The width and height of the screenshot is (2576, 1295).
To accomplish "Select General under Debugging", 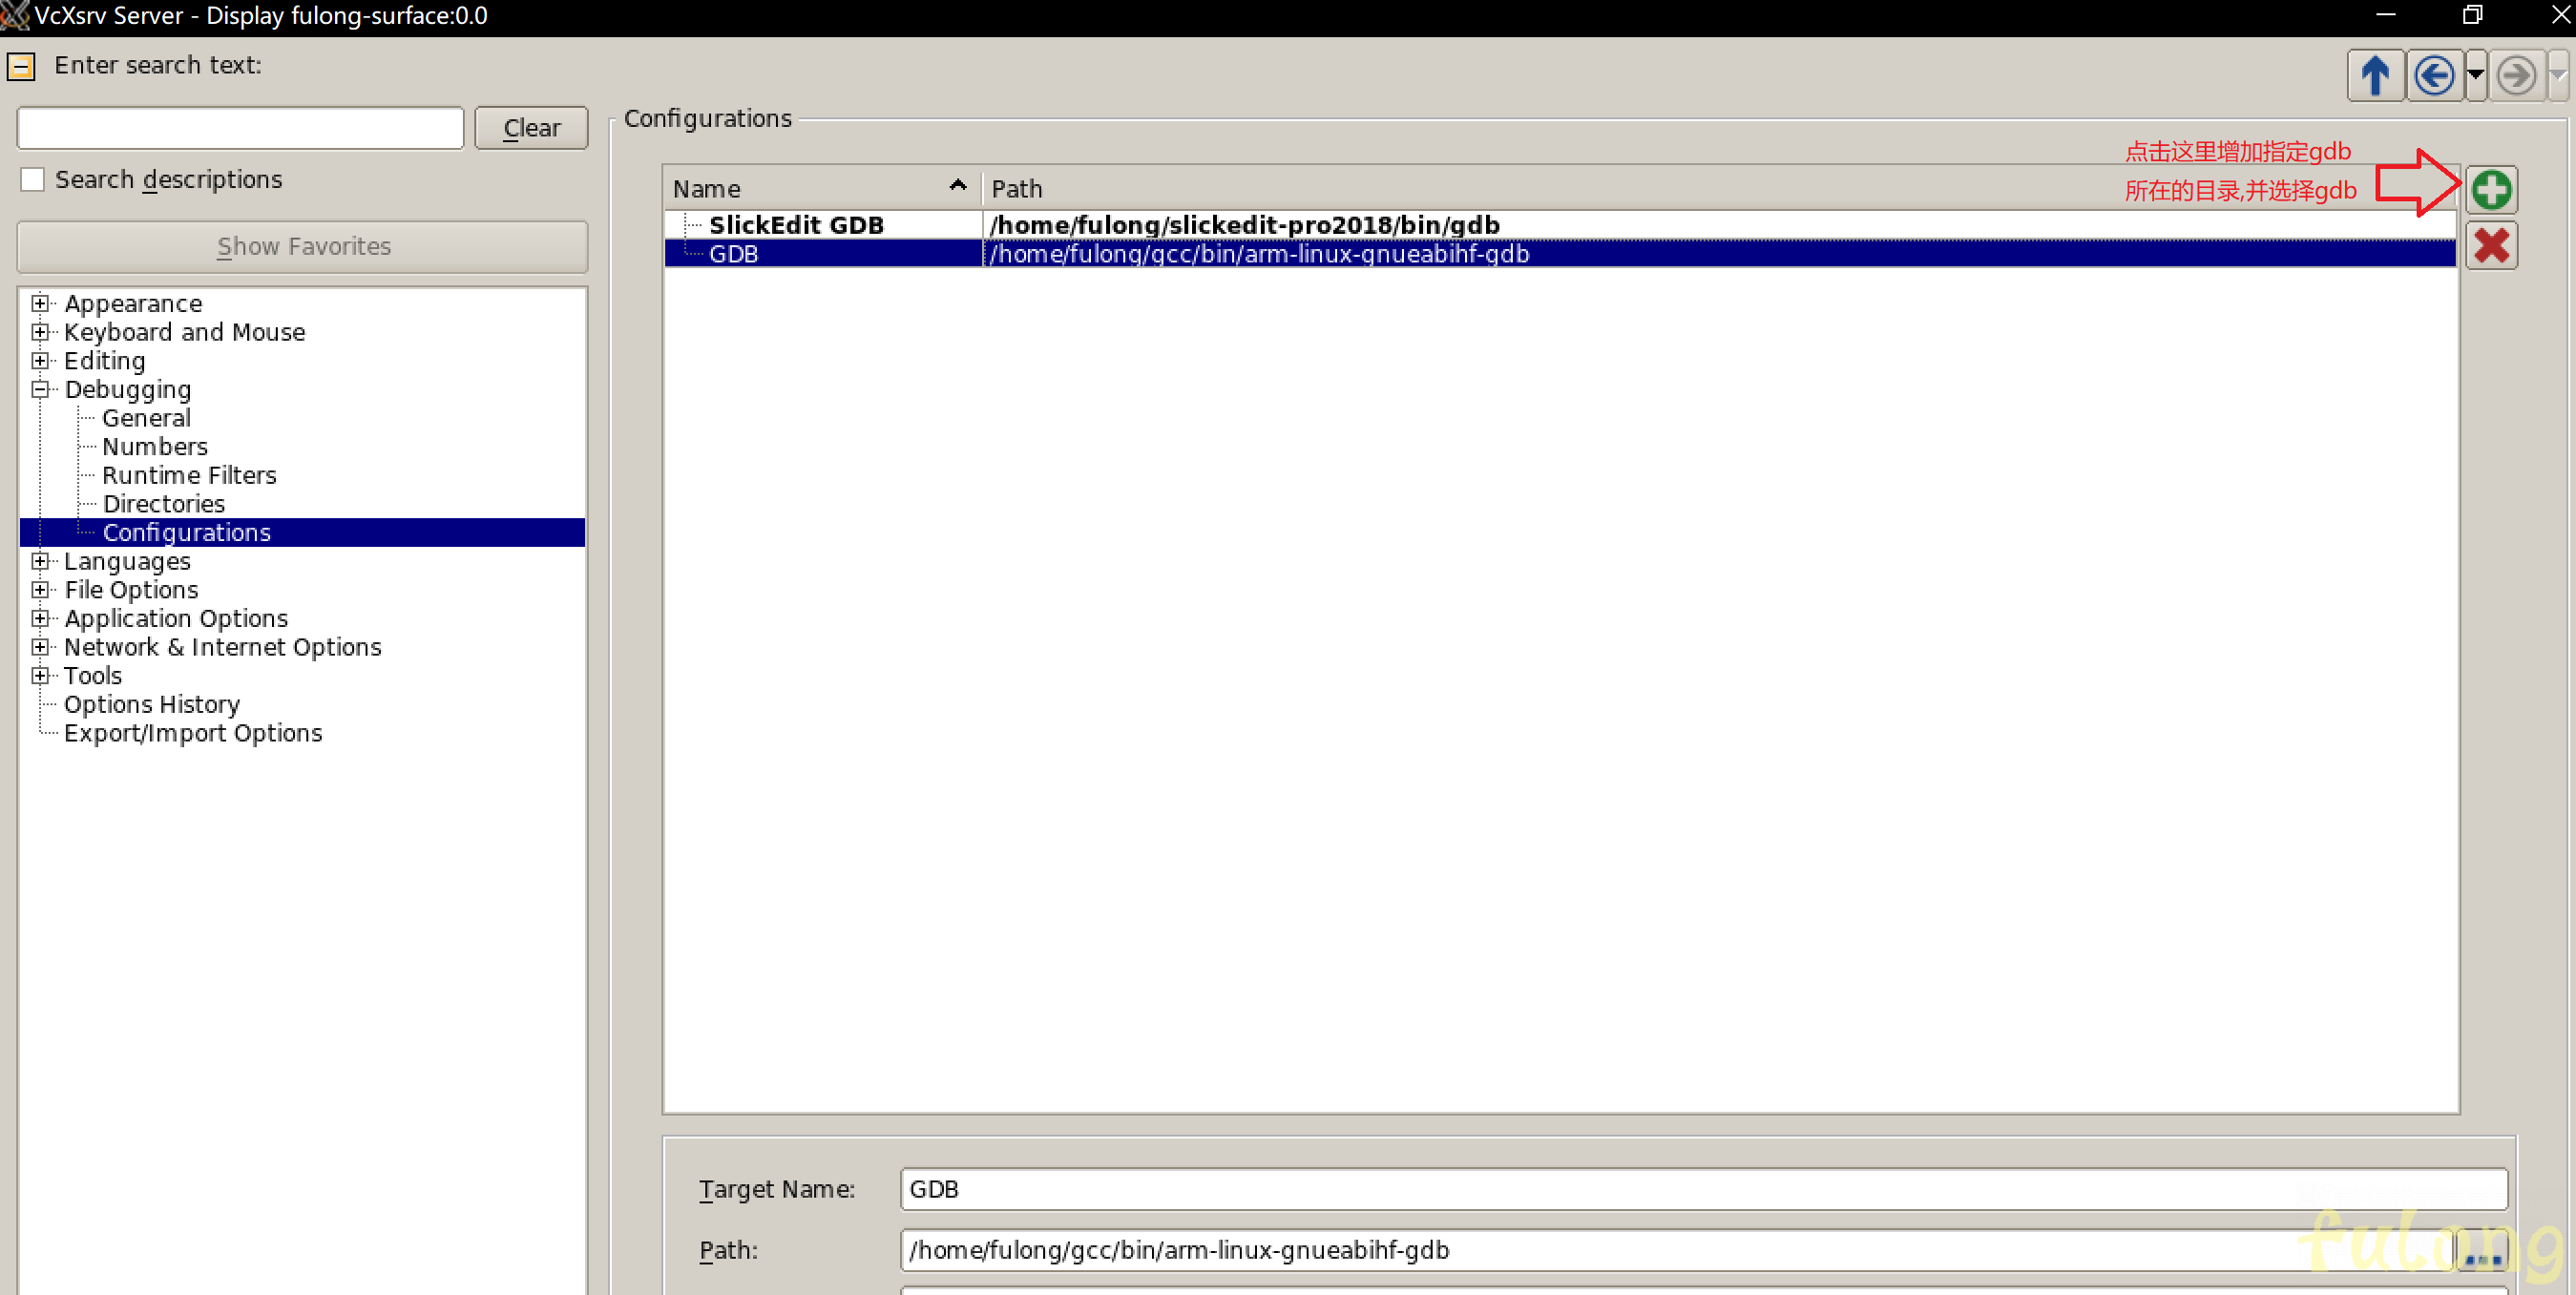I will [146, 418].
